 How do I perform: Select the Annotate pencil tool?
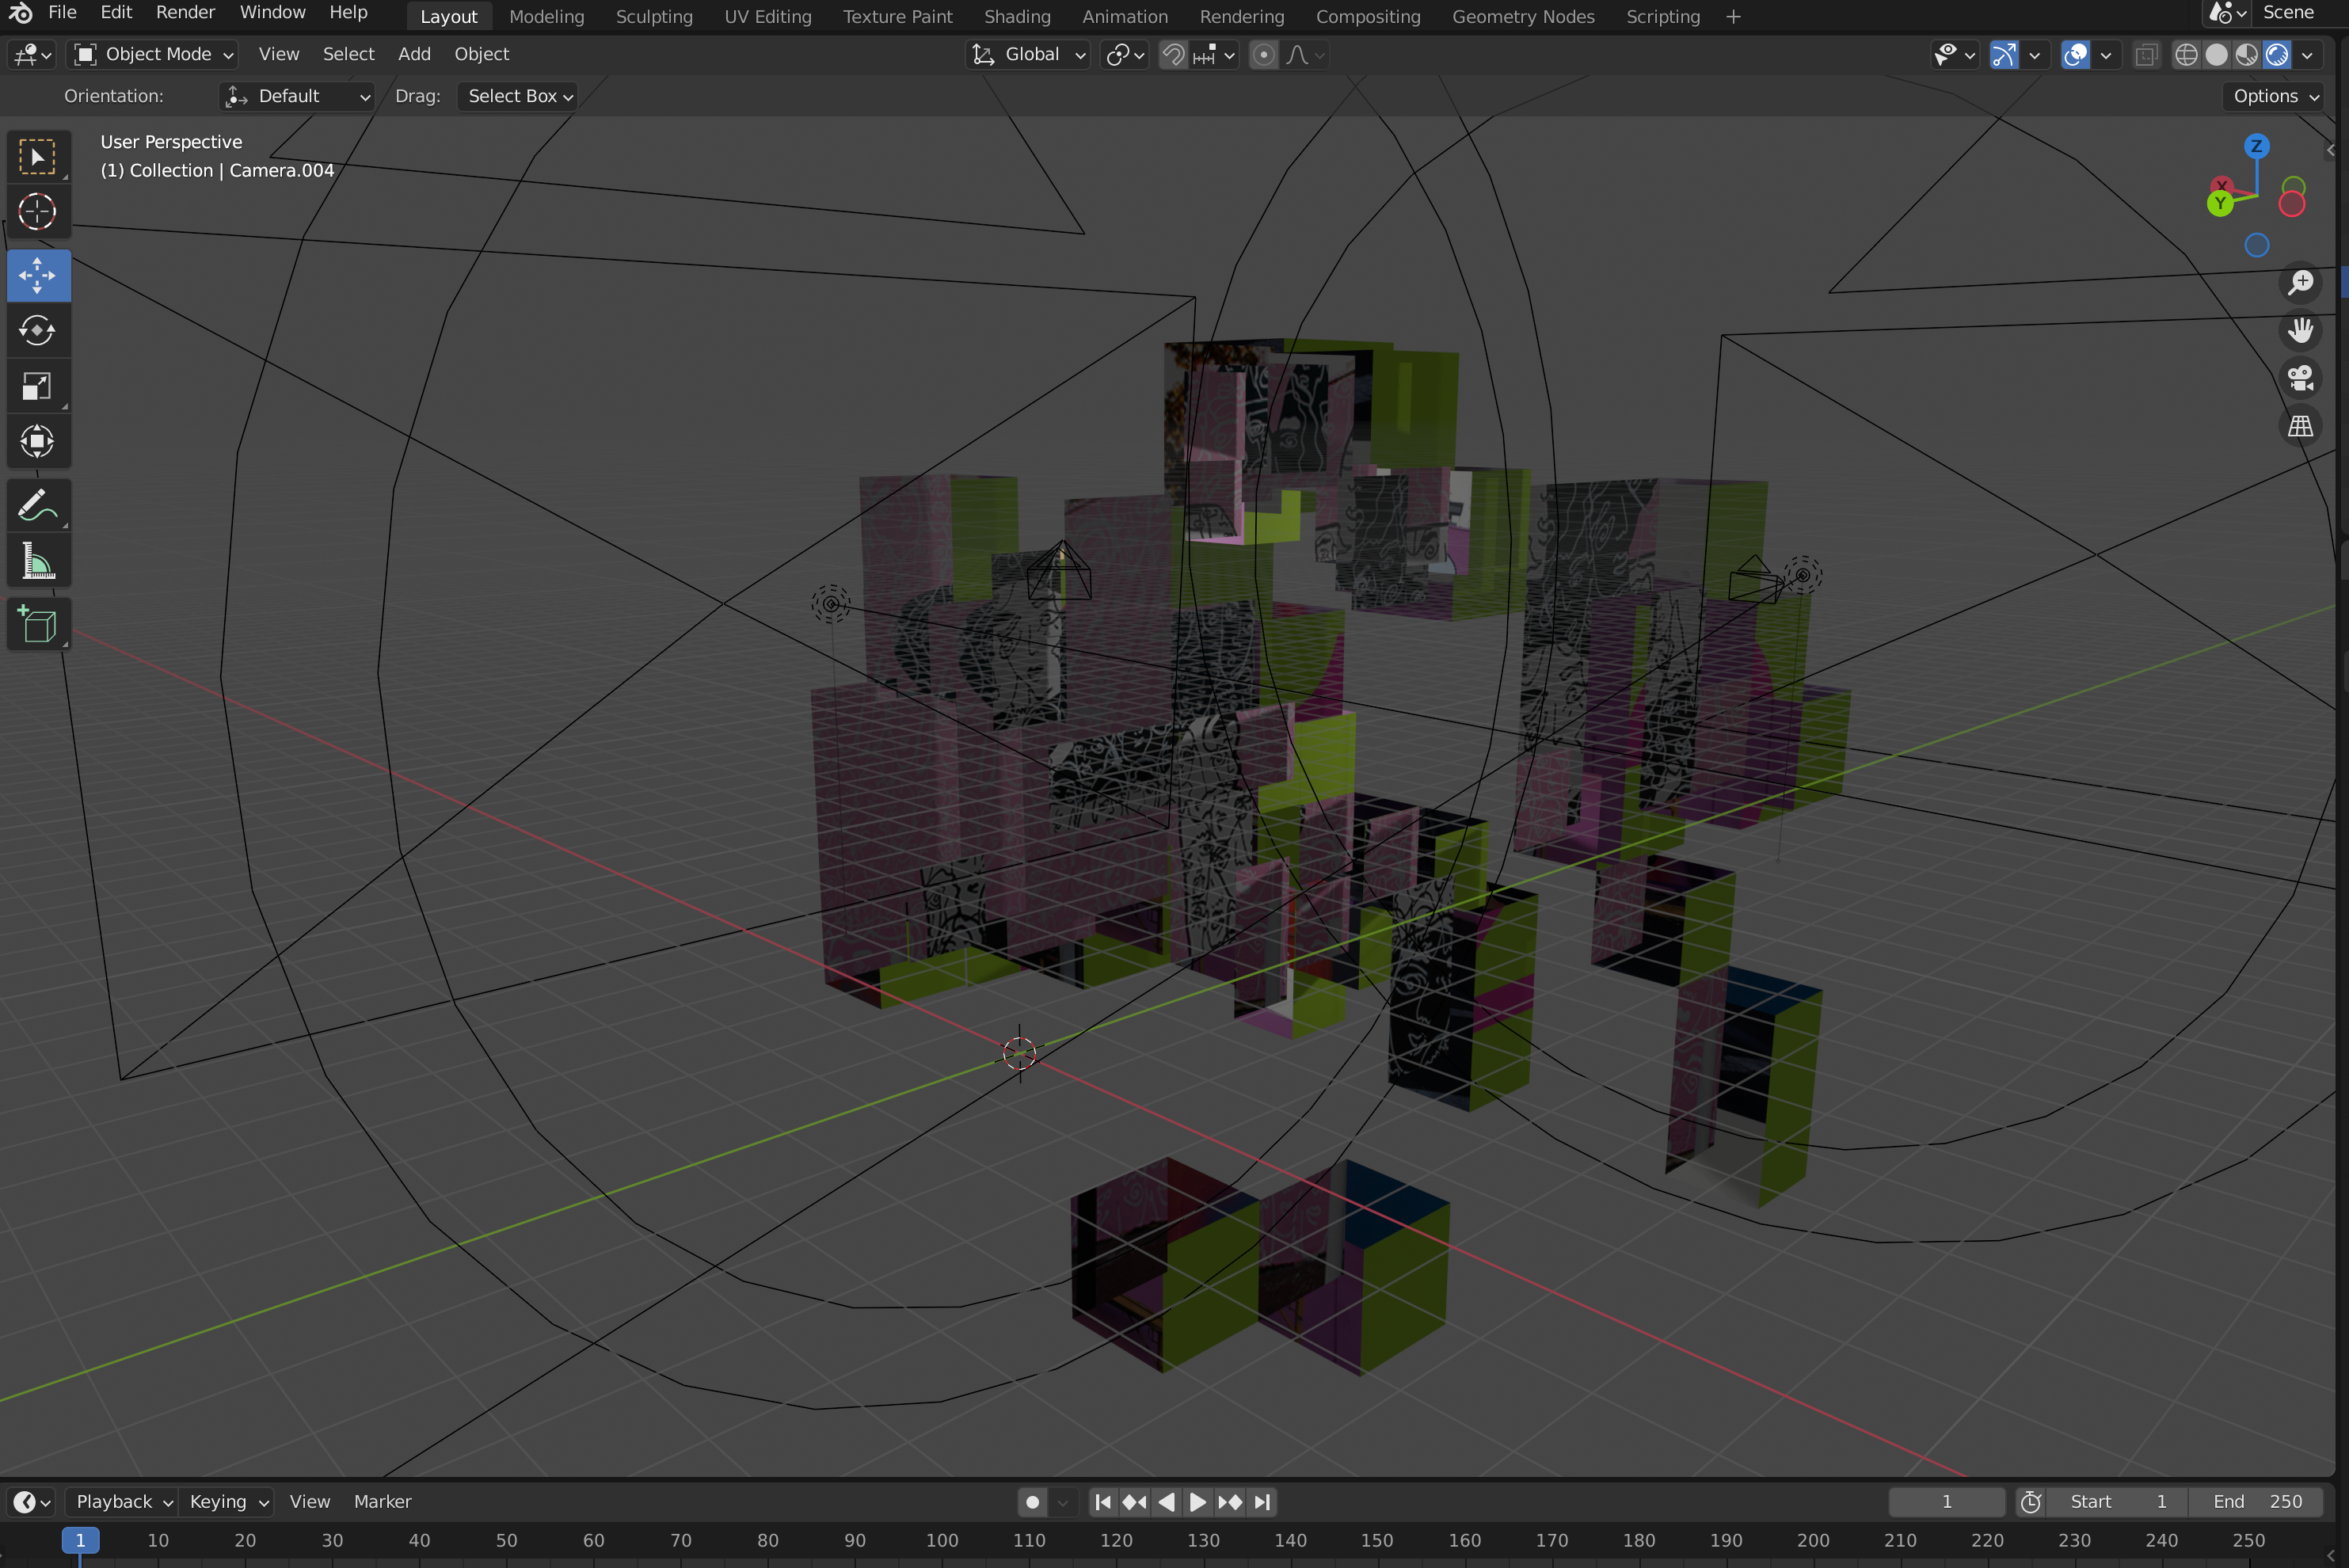pos(37,506)
